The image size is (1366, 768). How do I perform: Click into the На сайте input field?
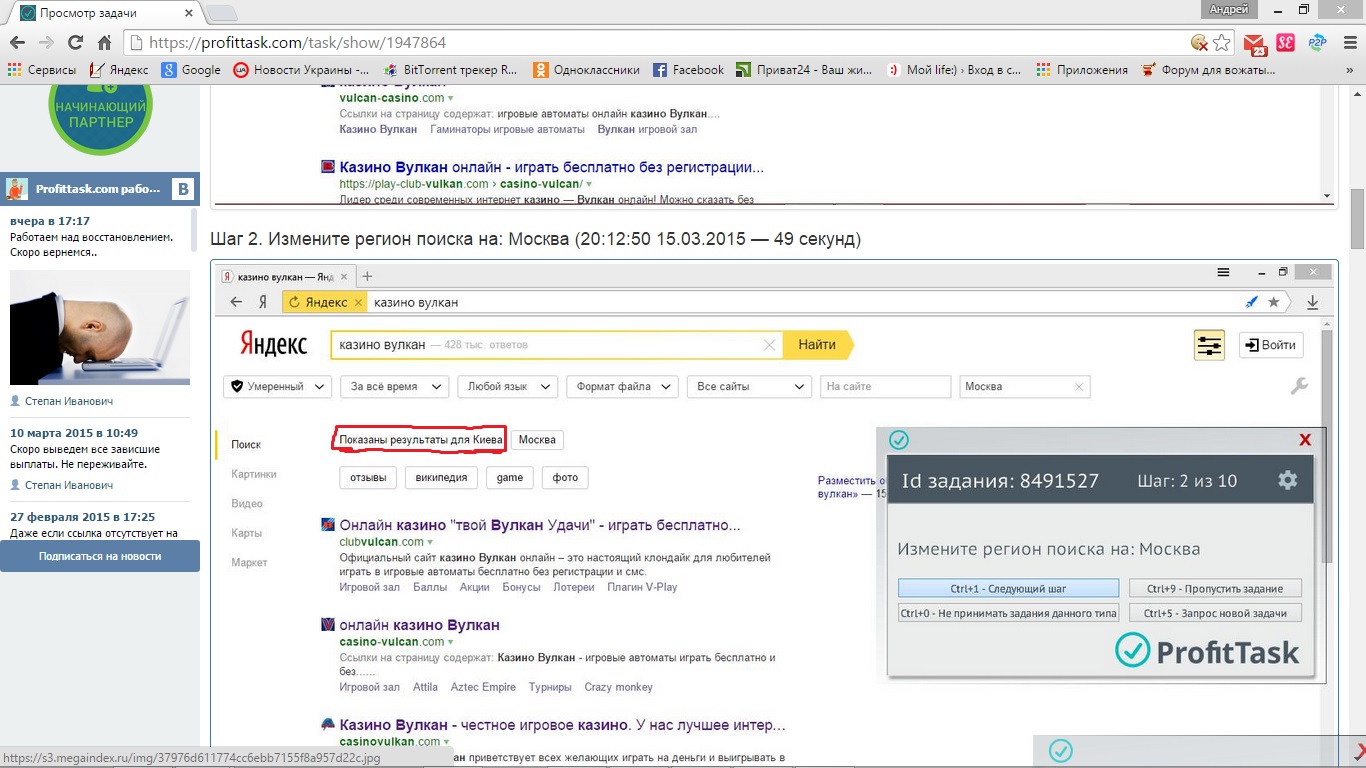(885, 387)
